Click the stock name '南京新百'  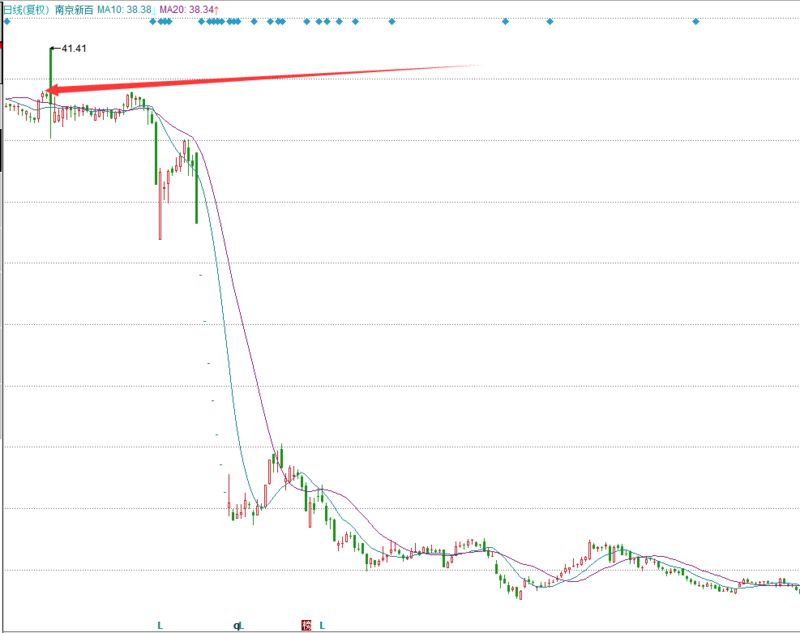click(73, 7)
